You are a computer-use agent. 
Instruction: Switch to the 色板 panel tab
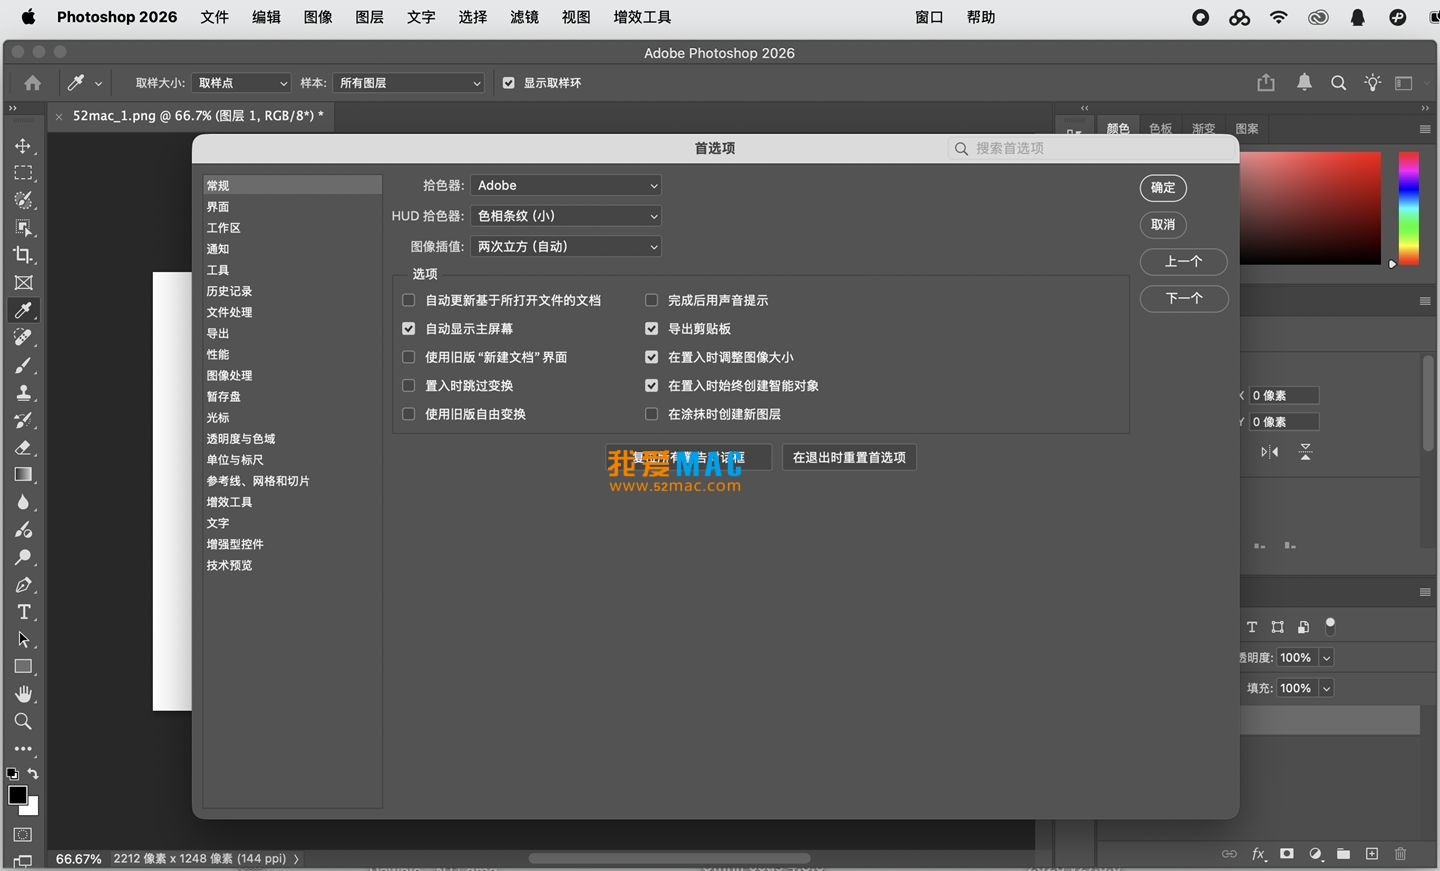1160,128
